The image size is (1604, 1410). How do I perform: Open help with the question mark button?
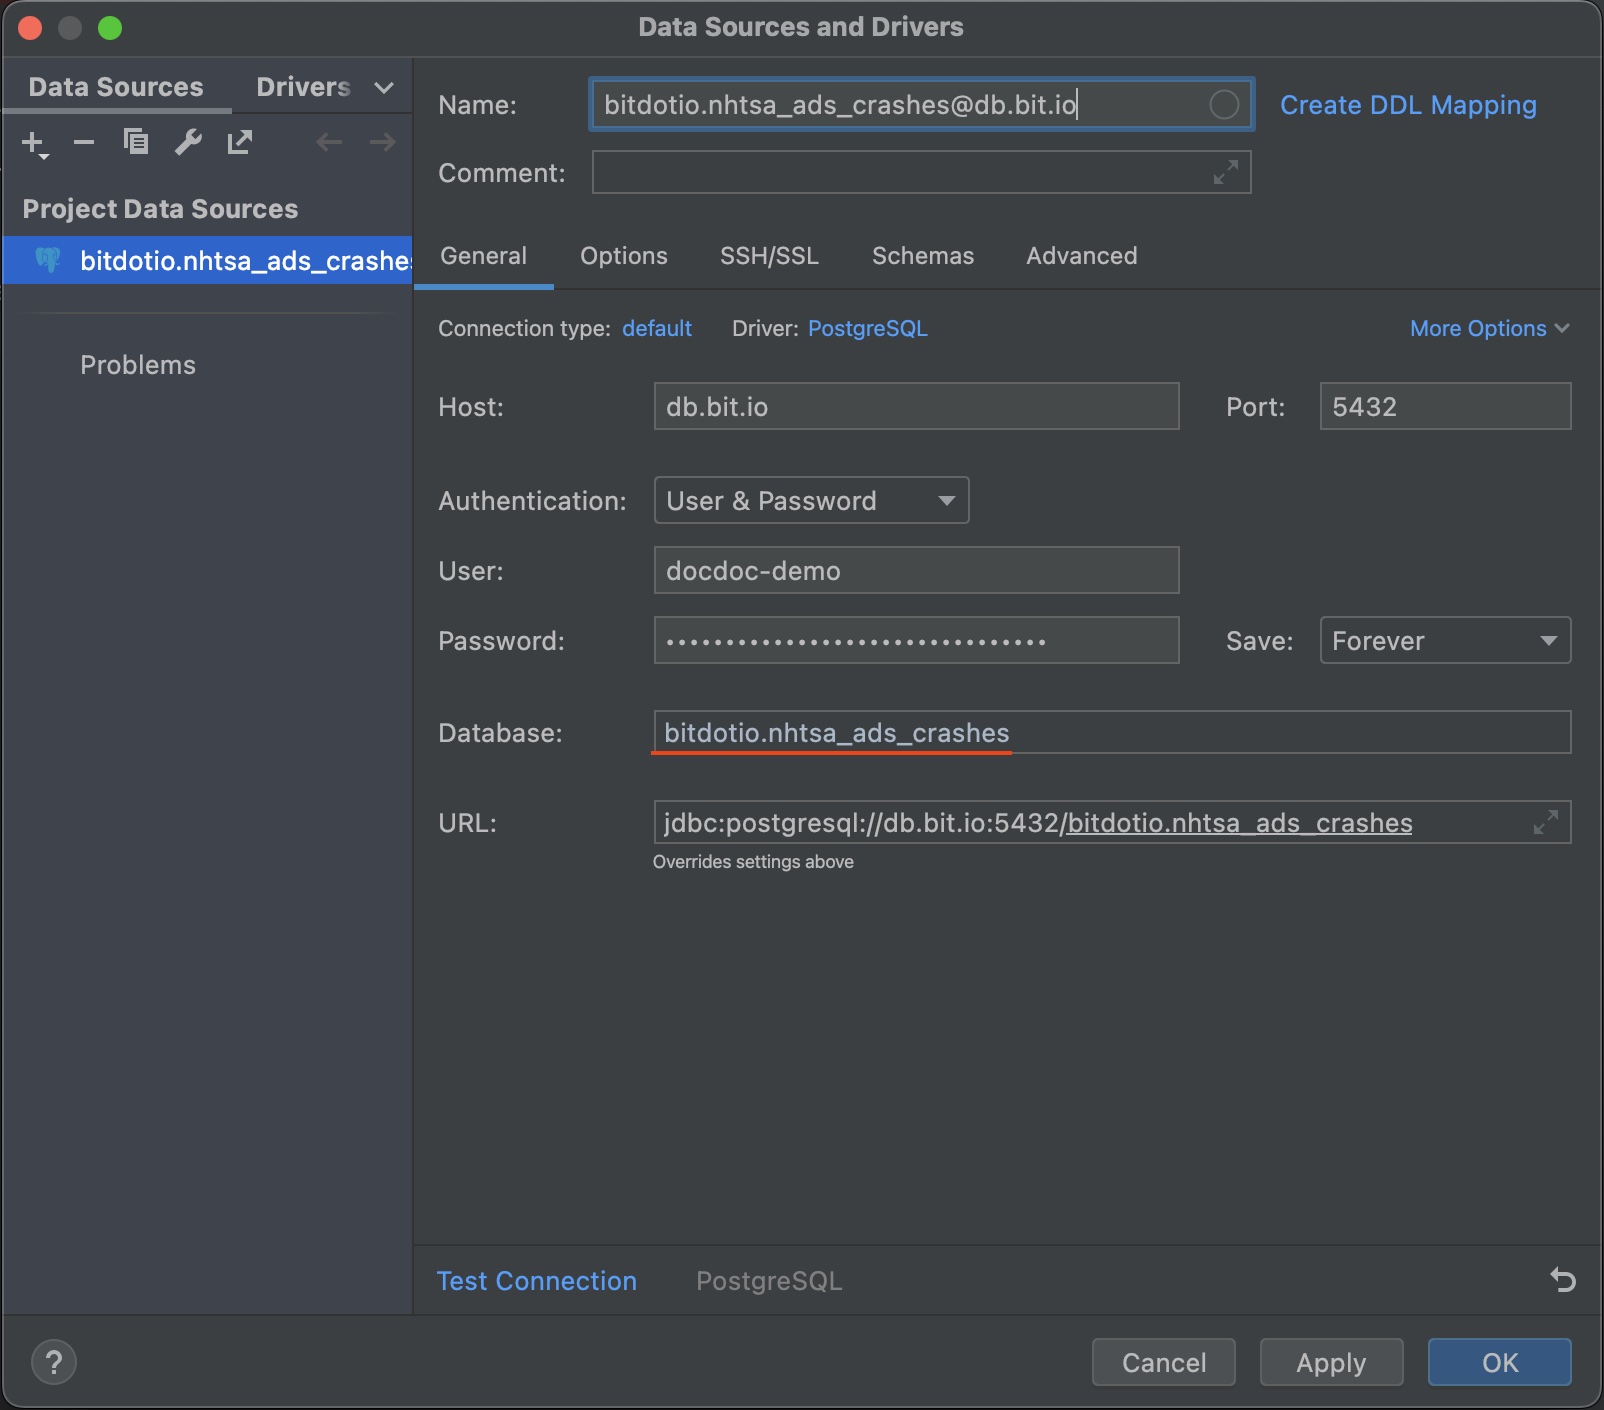(54, 1362)
